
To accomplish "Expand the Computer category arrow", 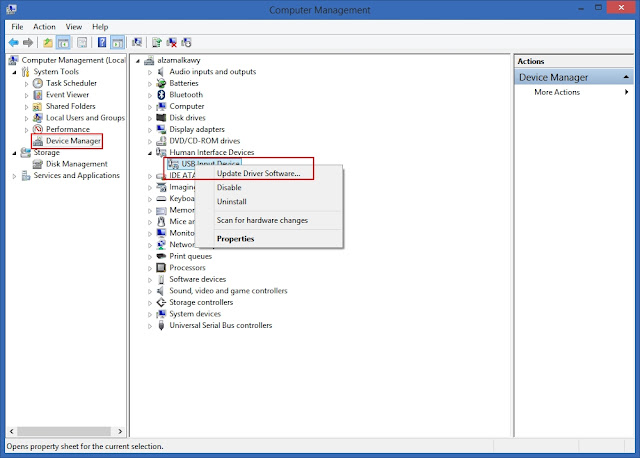I will pyautogui.click(x=150, y=107).
